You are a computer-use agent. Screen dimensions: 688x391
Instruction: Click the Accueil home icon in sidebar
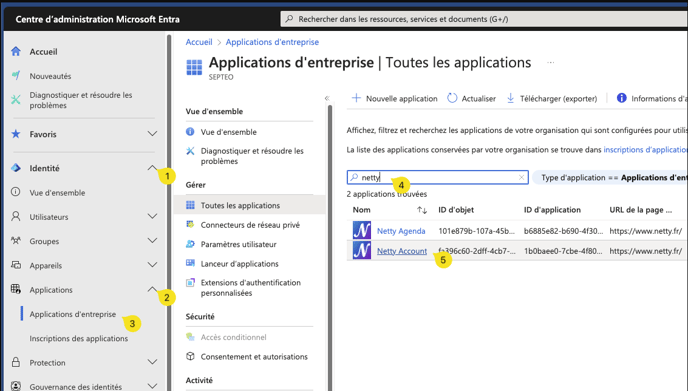tap(16, 51)
